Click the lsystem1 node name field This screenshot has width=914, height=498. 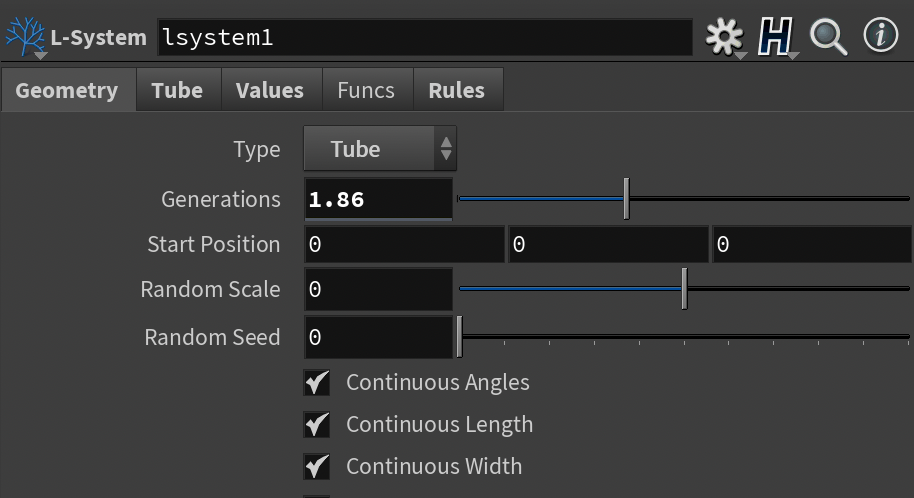(x=425, y=37)
